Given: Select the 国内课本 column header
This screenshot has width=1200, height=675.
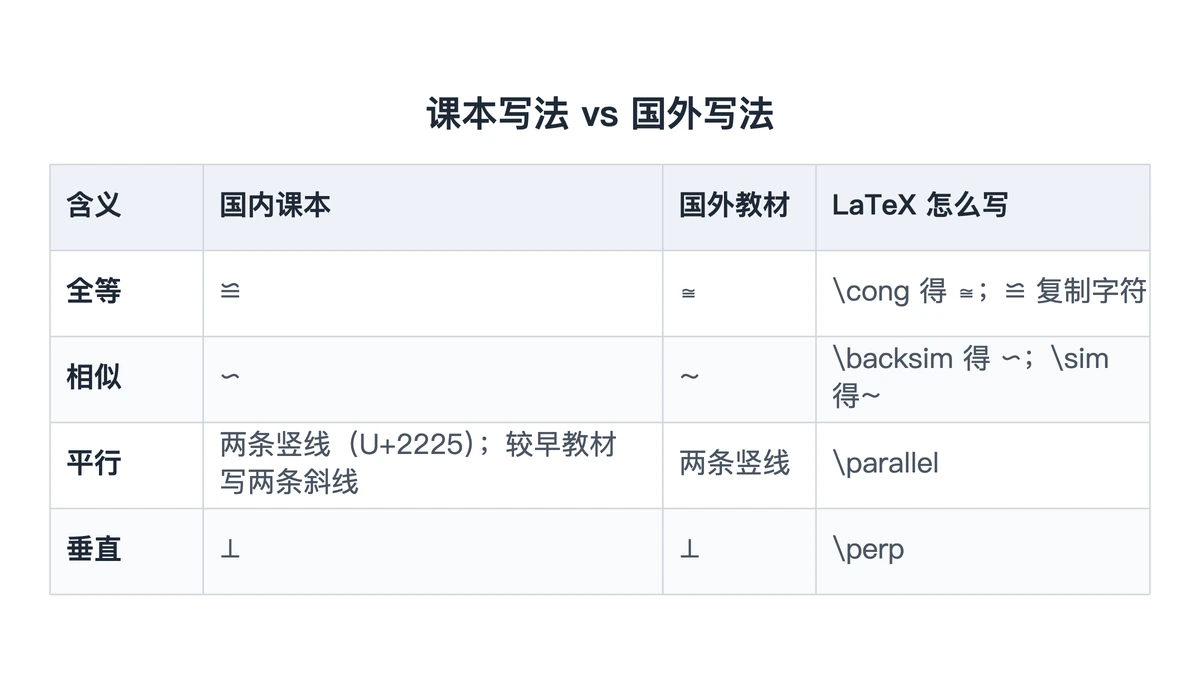Looking at the screenshot, I should click(275, 206).
